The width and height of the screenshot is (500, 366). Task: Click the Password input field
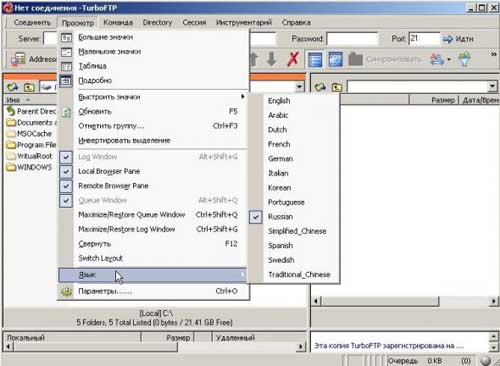[352, 39]
